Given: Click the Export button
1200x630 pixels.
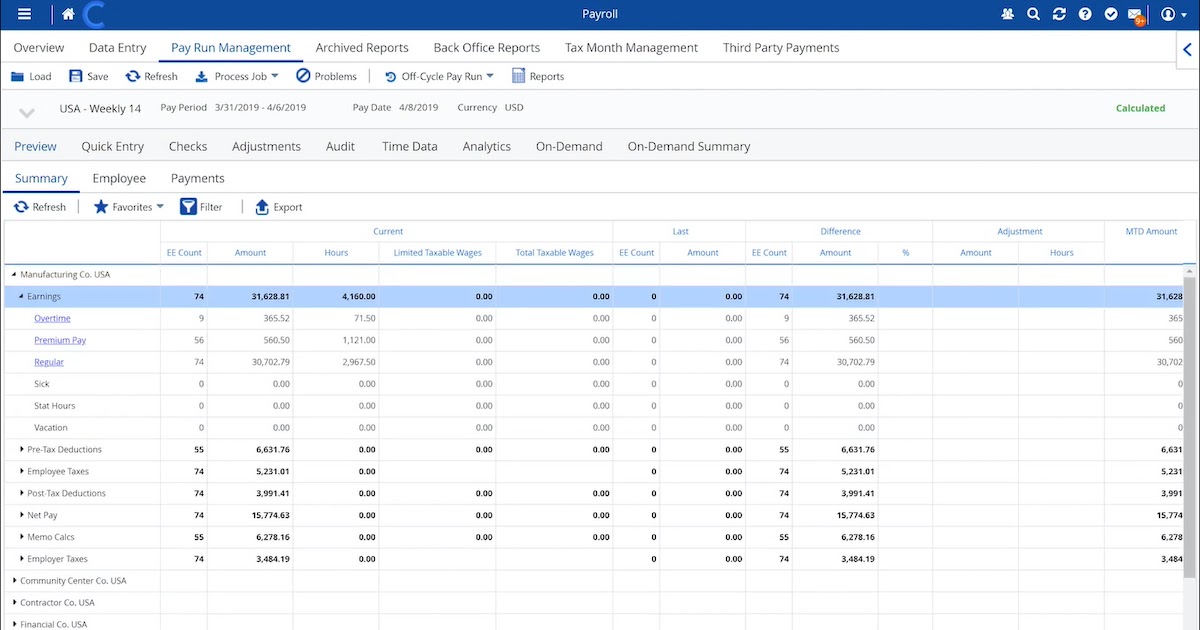Looking at the screenshot, I should coord(278,207).
